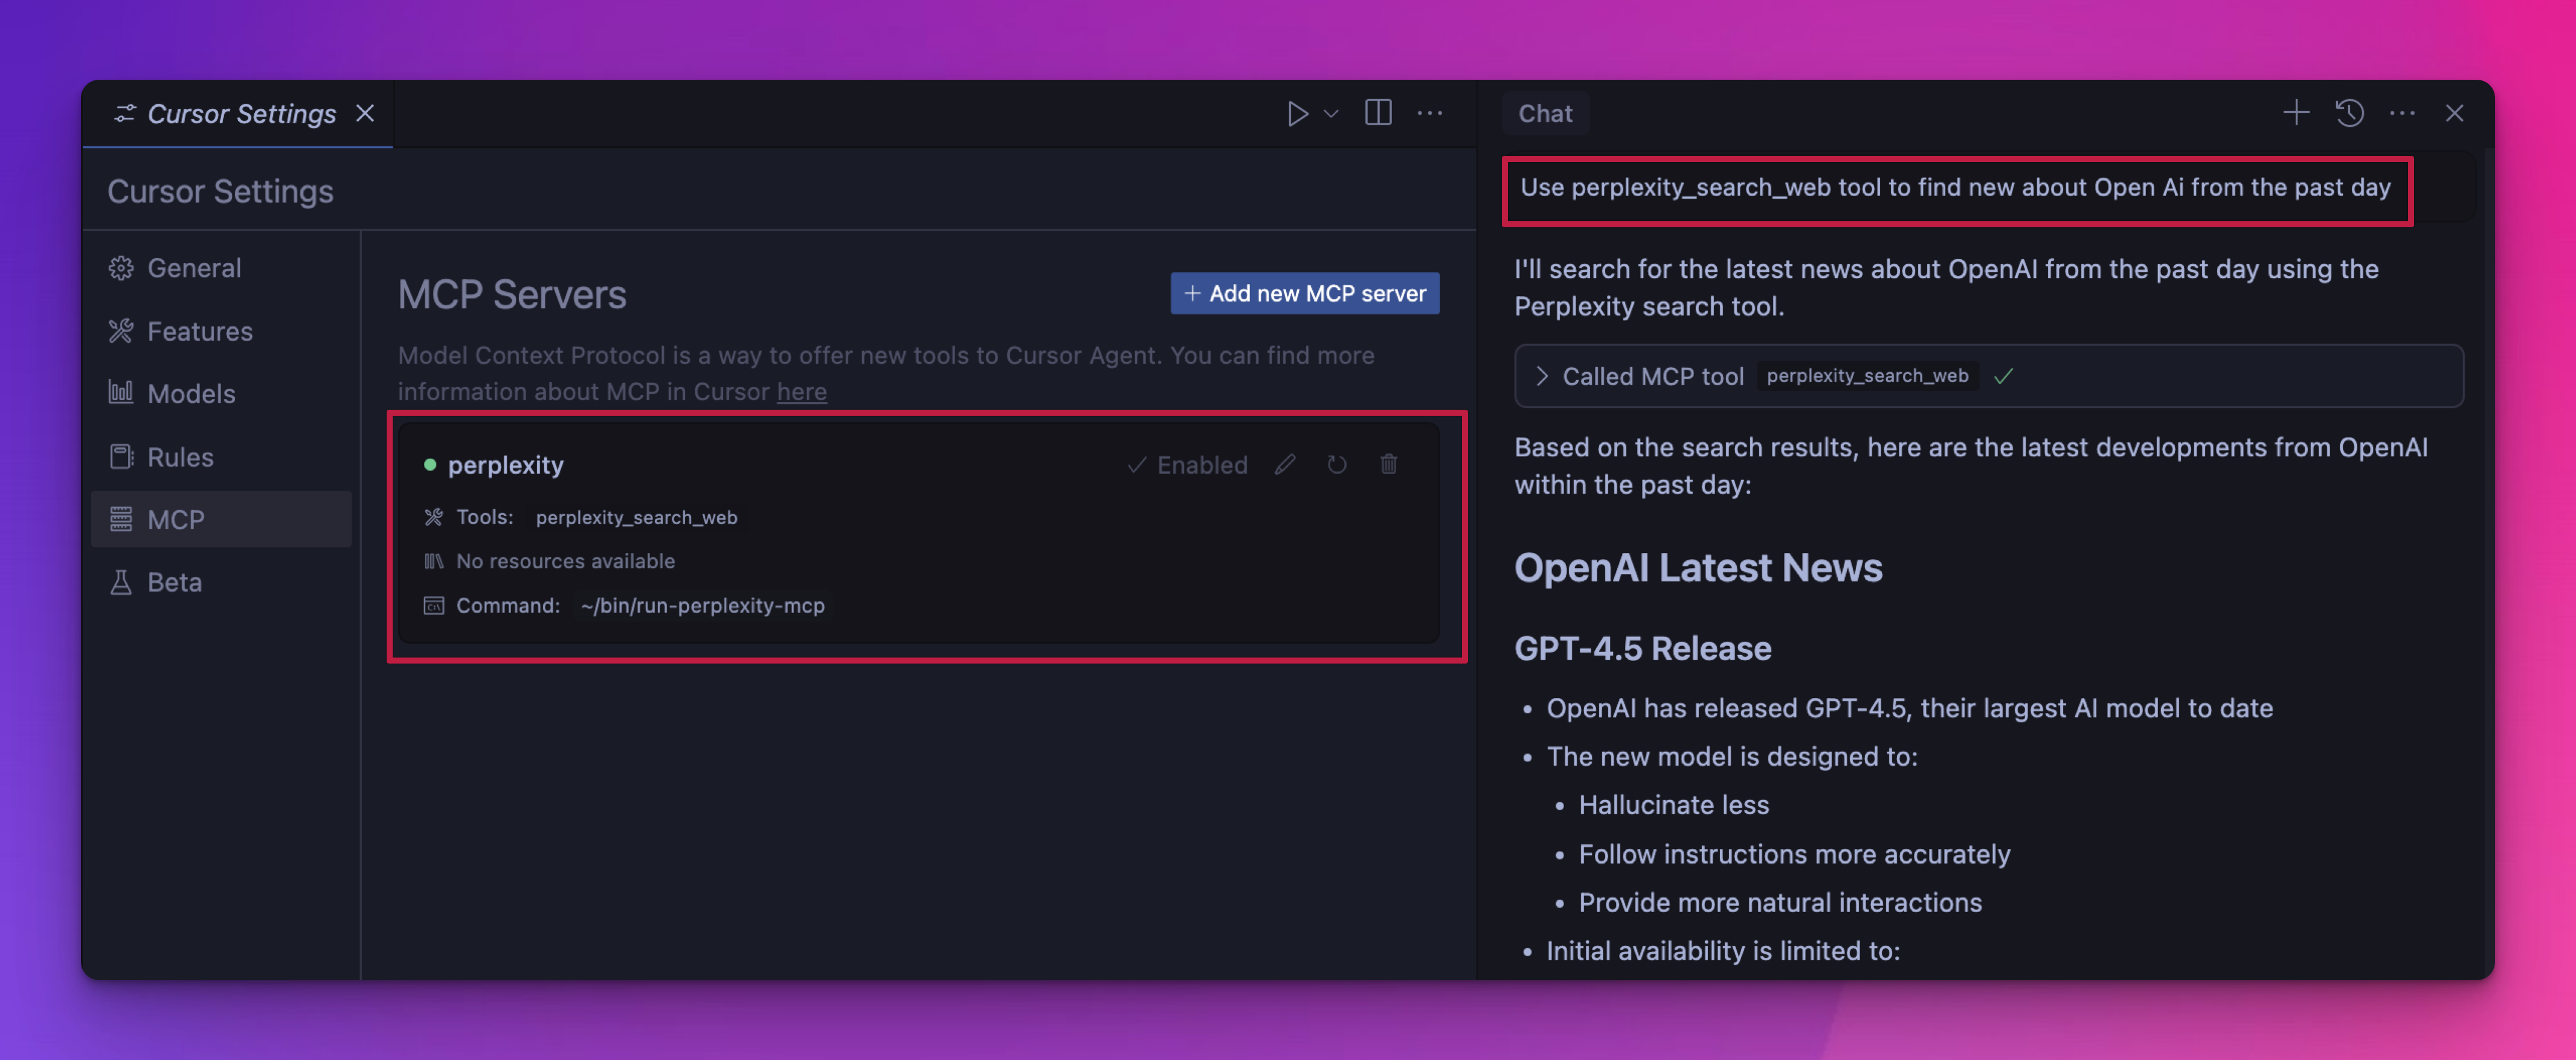This screenshot has width=2576, height=1060.
Task: Click perplexity_search_web tag in chat tool call
Action: coord(1867,376)
